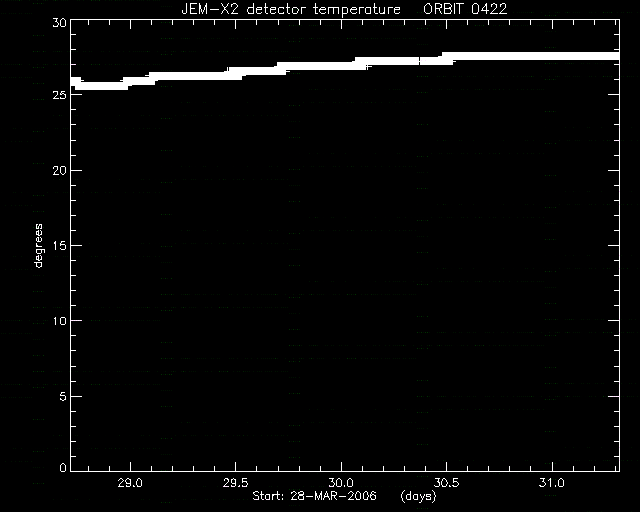Click the y-axis tick label 25
This screenshot has height=512, width=640.
tap(59, 95)
